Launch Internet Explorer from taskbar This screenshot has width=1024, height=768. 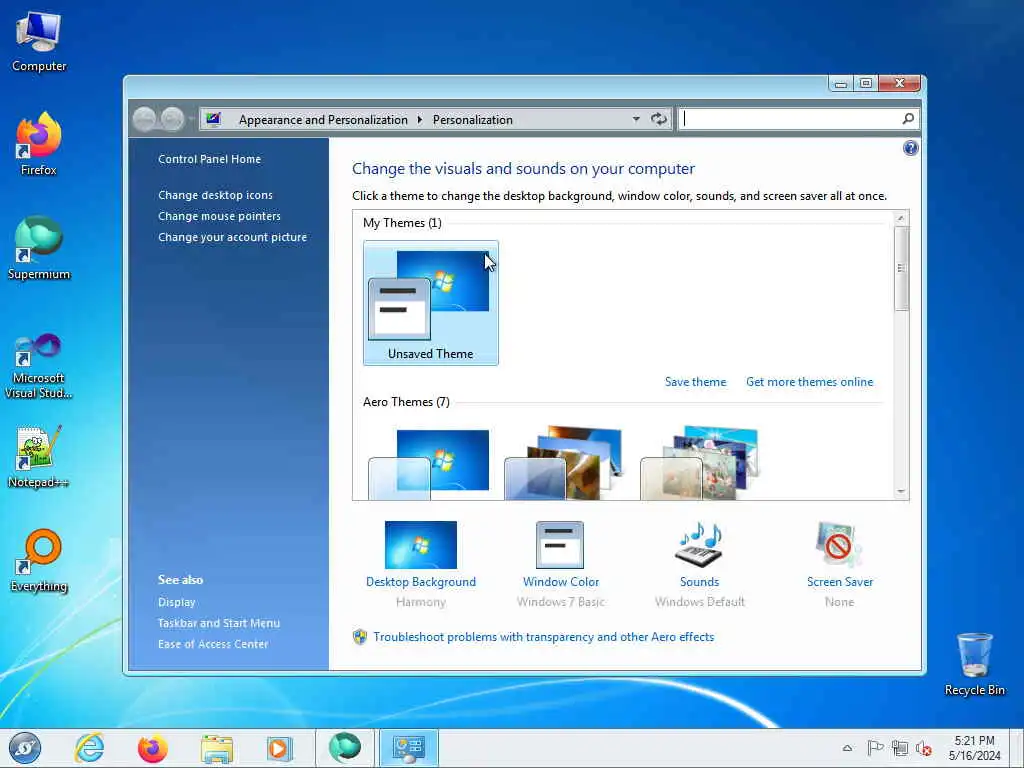[89, 748]
